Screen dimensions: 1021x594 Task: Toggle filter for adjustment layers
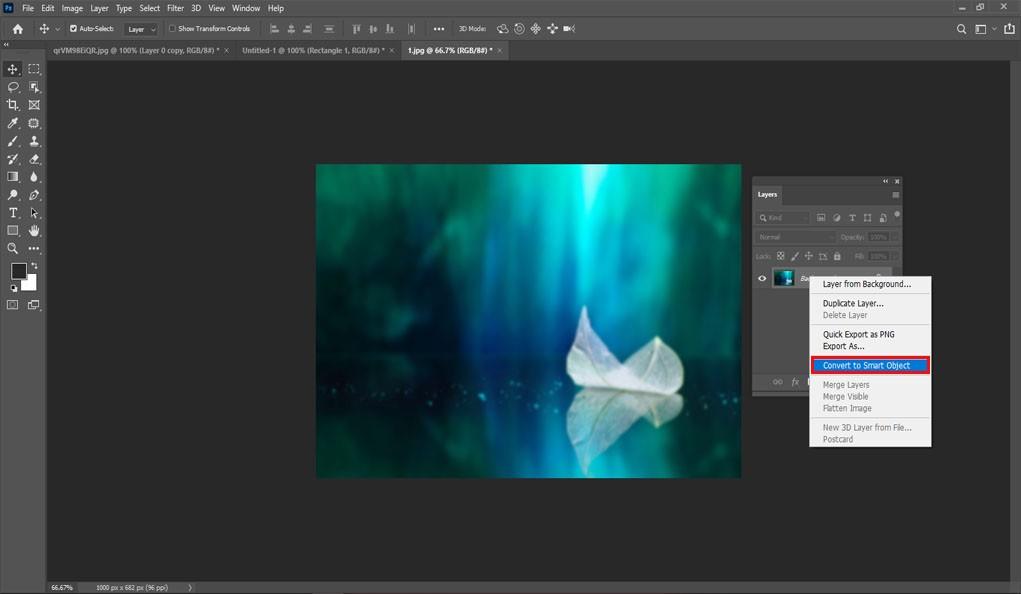(x=837, y=218)
